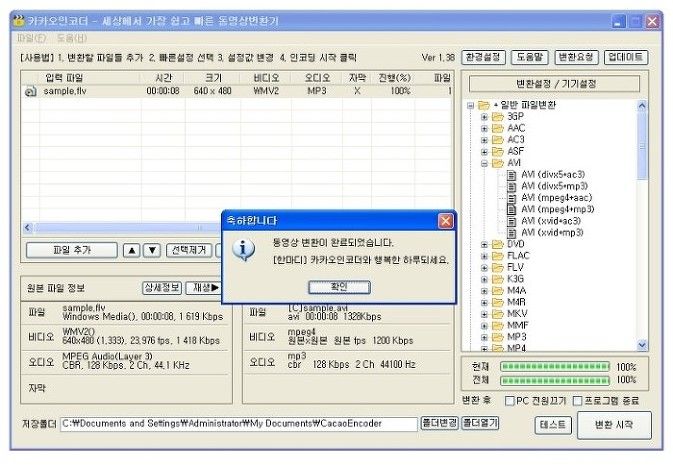Click the preset tree scroll-up arrow
The width and height of the screenshot is (673, 465).
pos(642,105)
